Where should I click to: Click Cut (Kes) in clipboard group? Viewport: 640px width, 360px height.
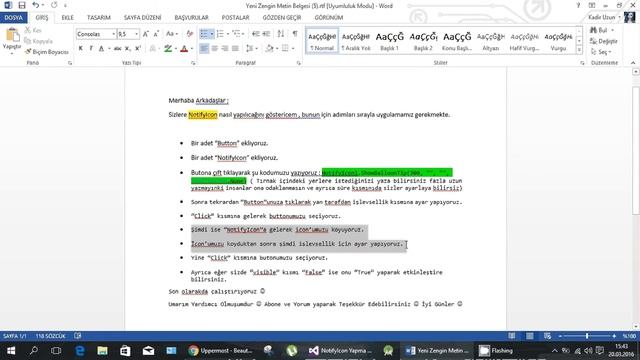[33, 30]
